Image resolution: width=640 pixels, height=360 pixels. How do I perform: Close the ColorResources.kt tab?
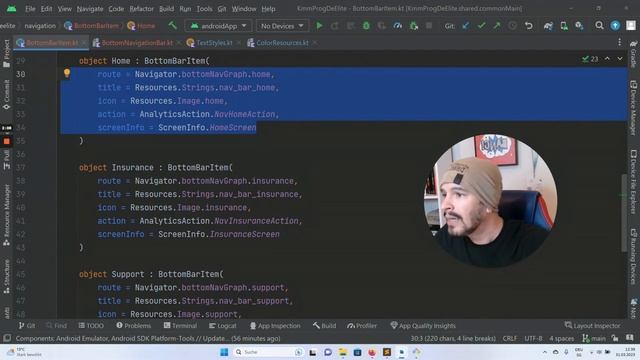coord(315,42)
